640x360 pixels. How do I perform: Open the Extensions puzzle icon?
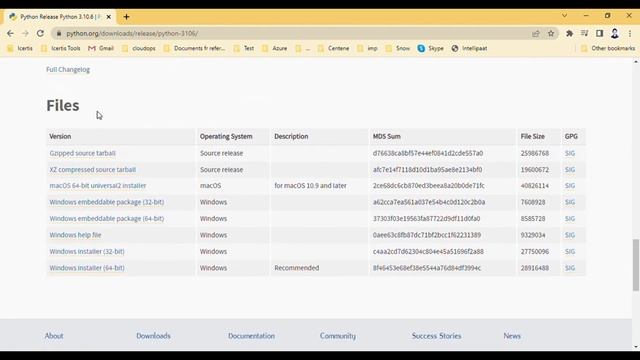pos(569,33)
